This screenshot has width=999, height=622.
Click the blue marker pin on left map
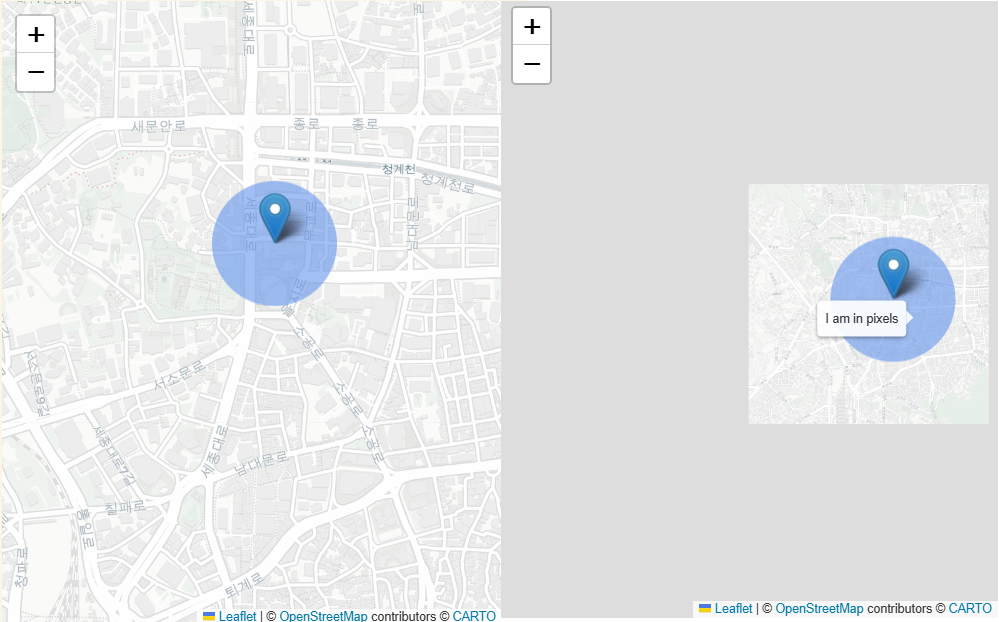tap(275, 217)
